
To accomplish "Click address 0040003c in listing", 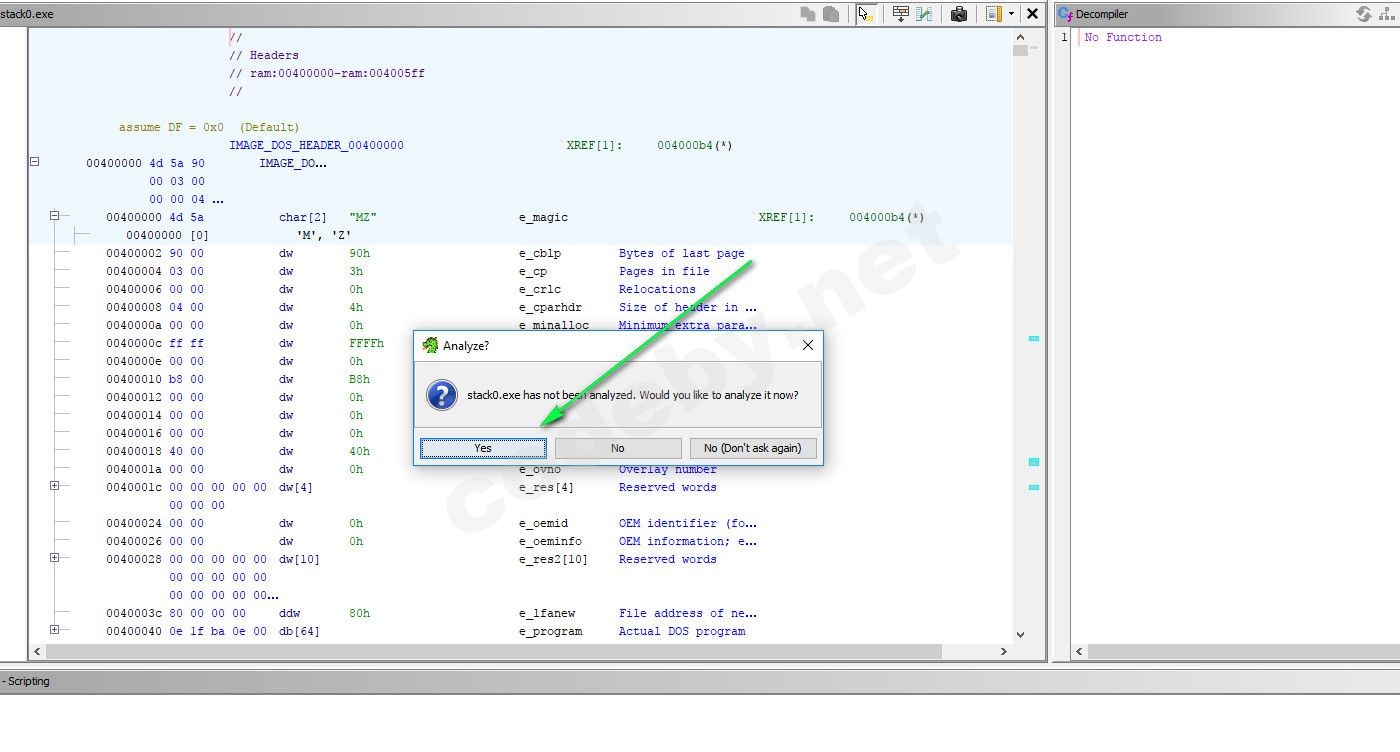I will [x=134, y=613].
